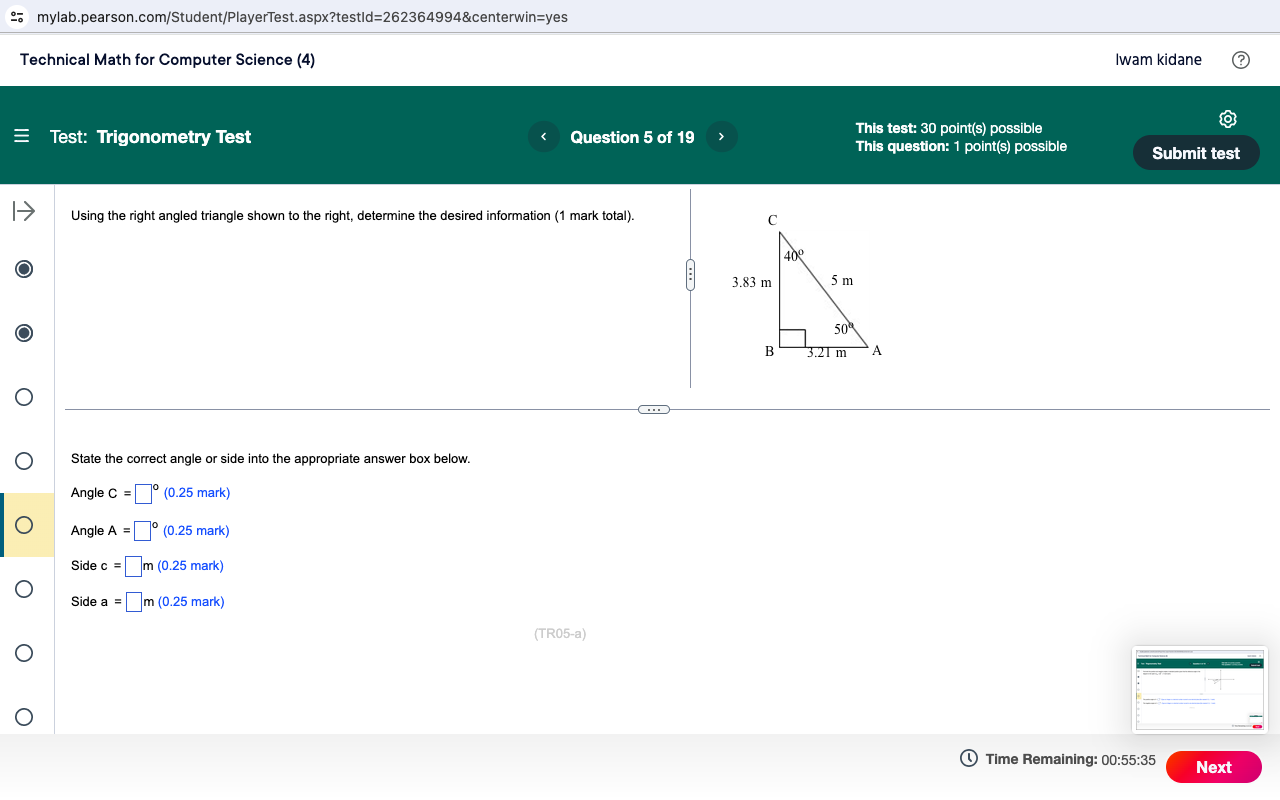The image size is (1280, 800).
Task: Click the student name lwam kidane
Action: click(x=1158, y=60)
